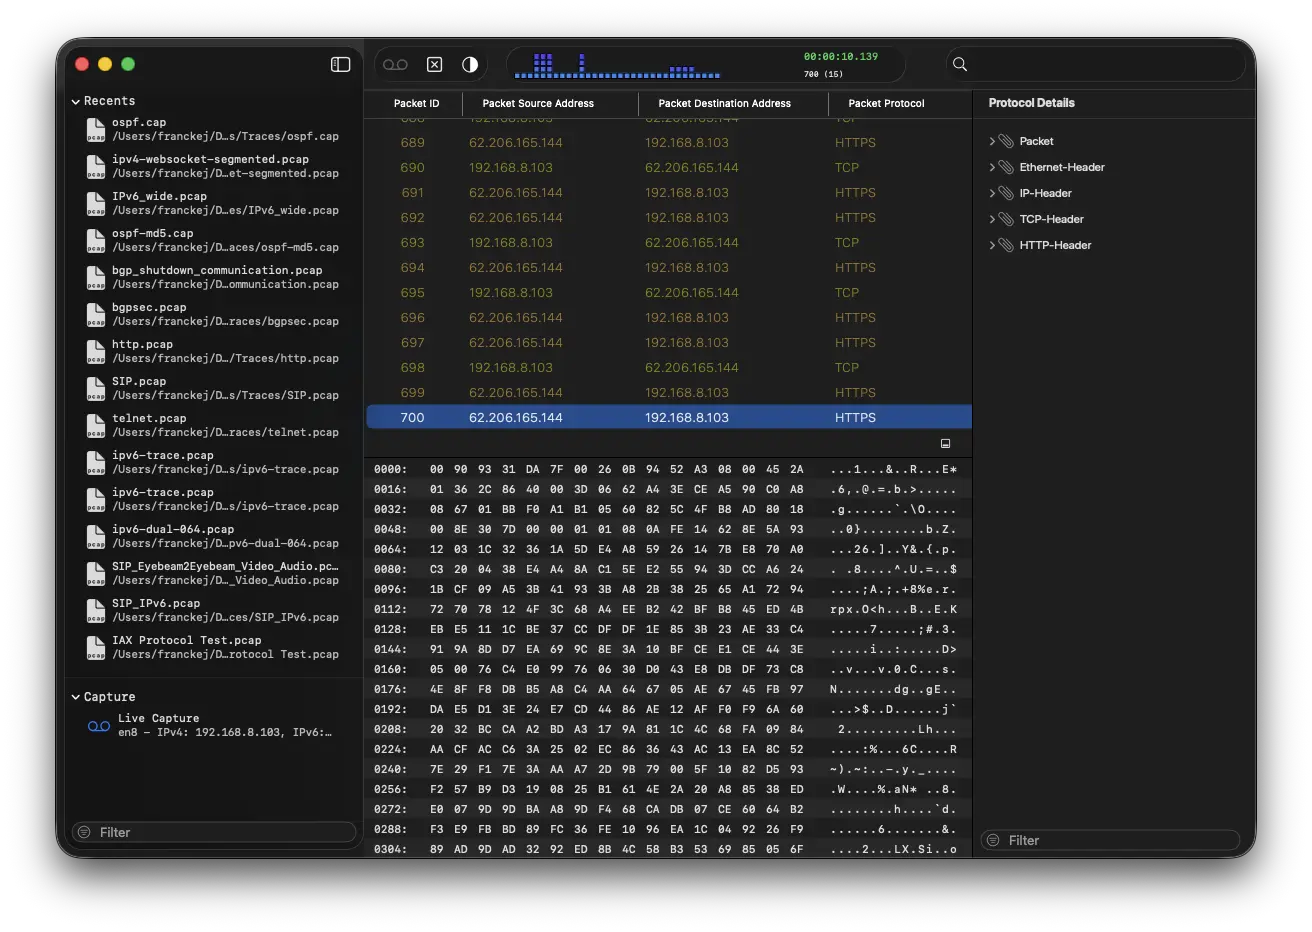The width and height of the screenshot is (1312, 932).
Task: Open the telnet.pcap trace from Recents
Action: pos(95,425)
